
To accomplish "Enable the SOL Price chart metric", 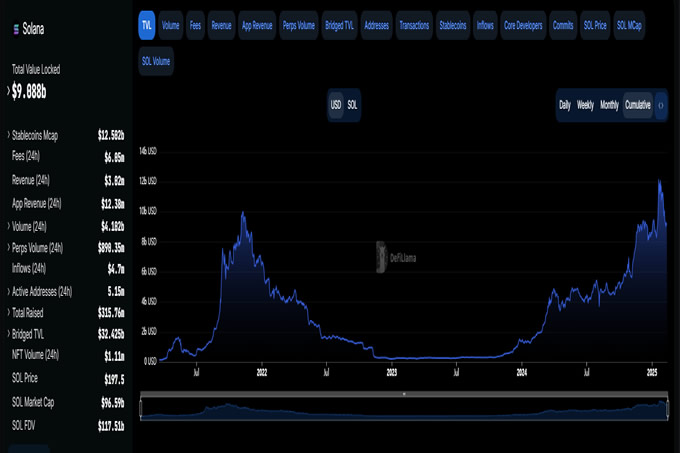I will pos(594,24).
